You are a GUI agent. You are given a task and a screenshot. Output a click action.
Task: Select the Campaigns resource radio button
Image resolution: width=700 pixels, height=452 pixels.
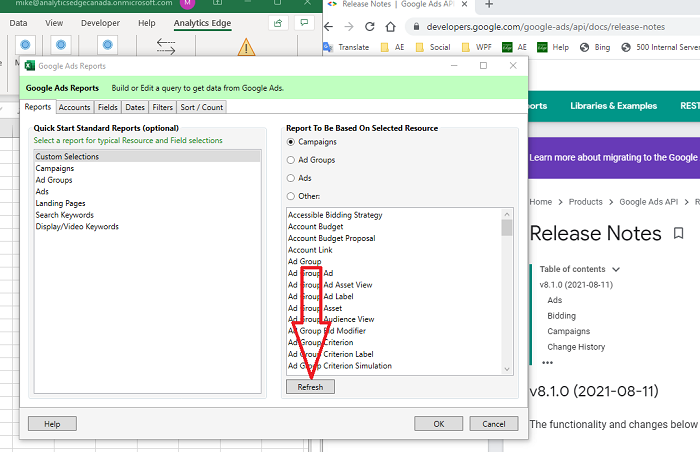(291, 142)
